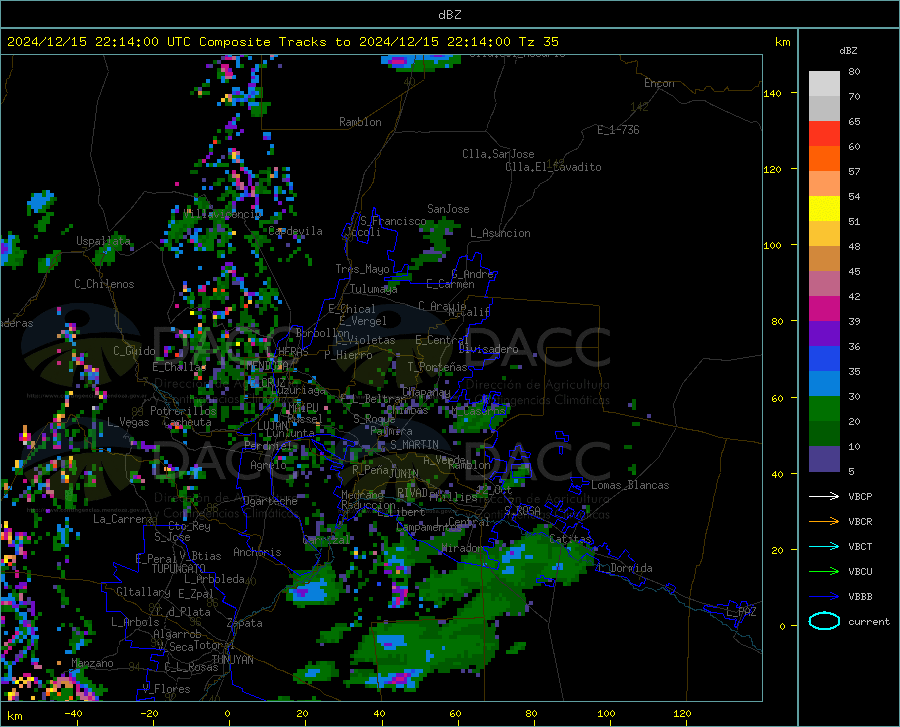Click the 'VBCU' legend label
900x727 pixels.
(x=860, y=572)
